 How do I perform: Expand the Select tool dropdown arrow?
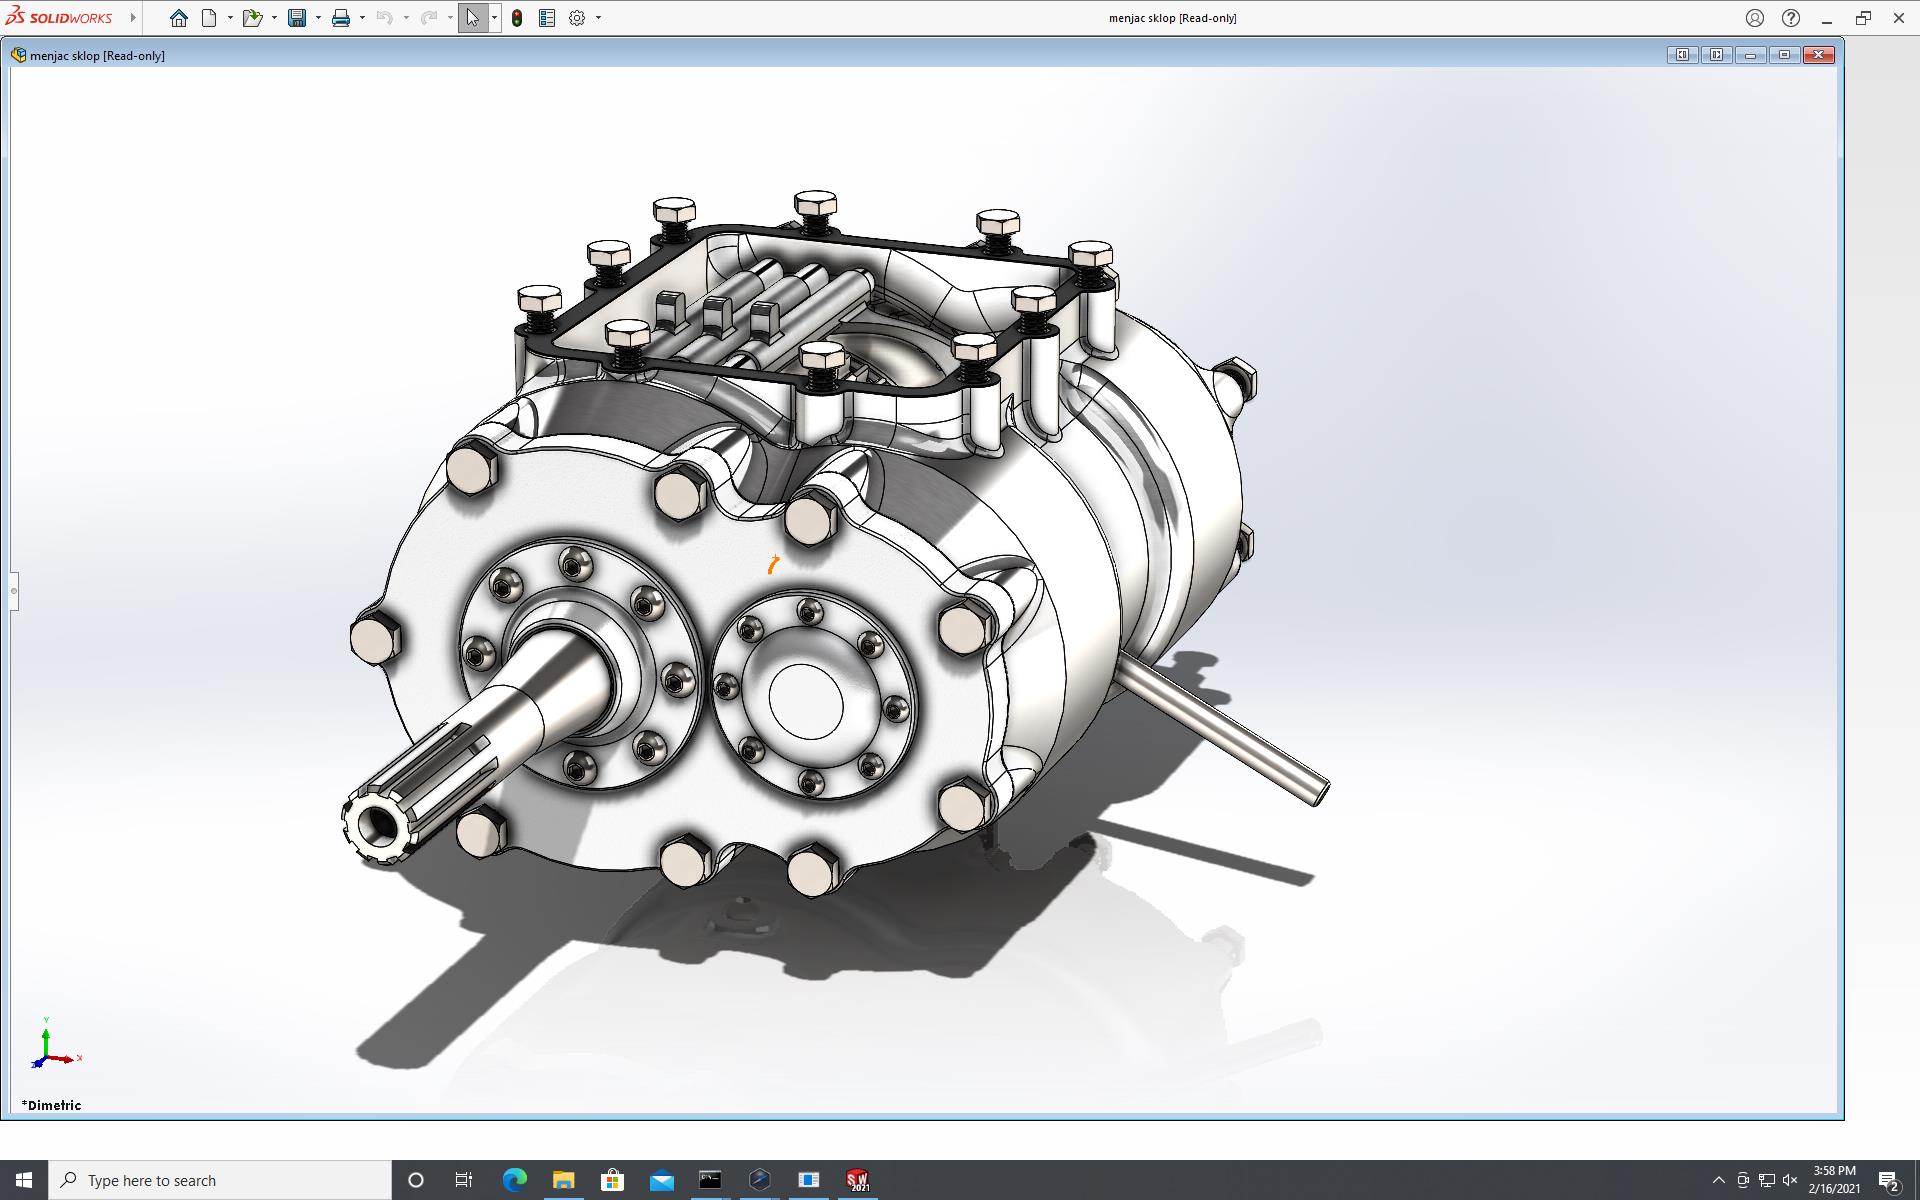click(x=494, y=18)
